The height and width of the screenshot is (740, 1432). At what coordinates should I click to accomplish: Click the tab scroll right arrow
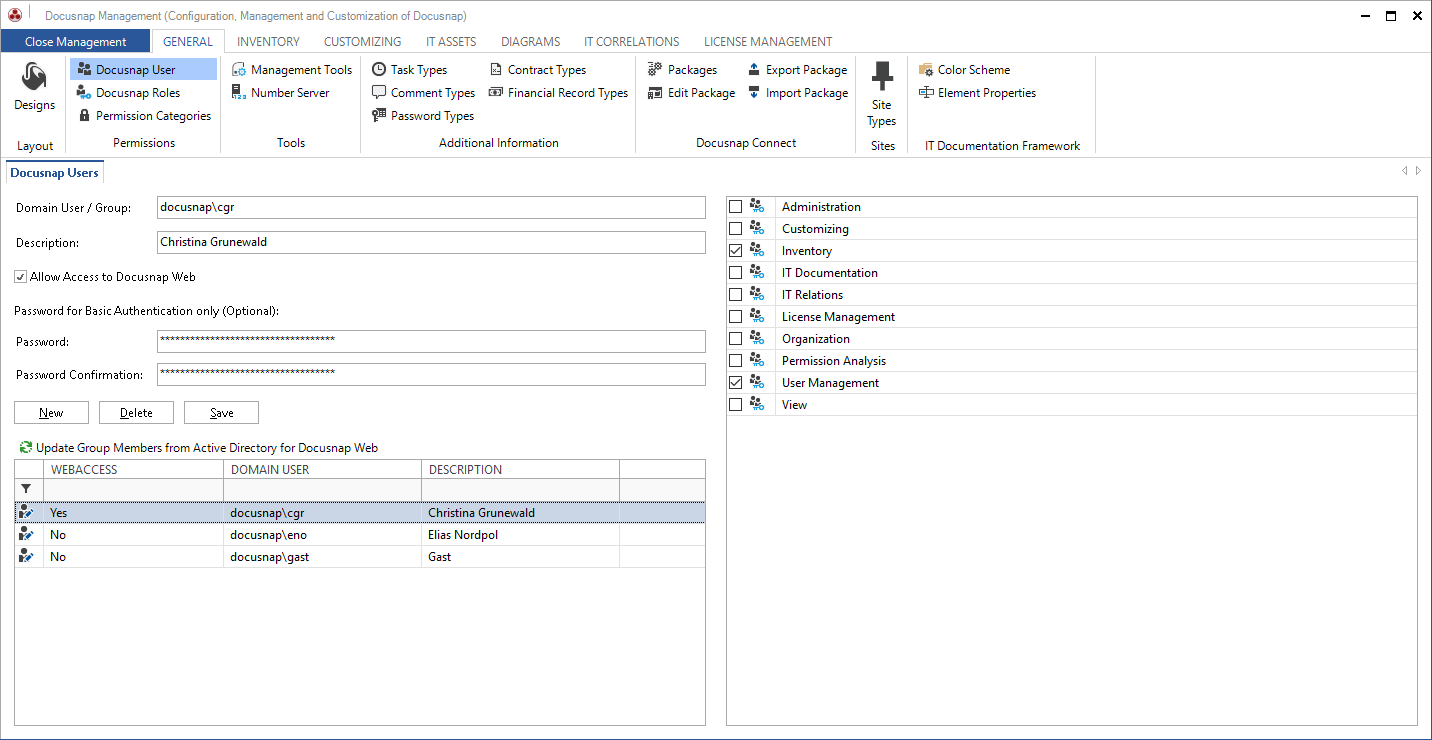coord(1419,171)
